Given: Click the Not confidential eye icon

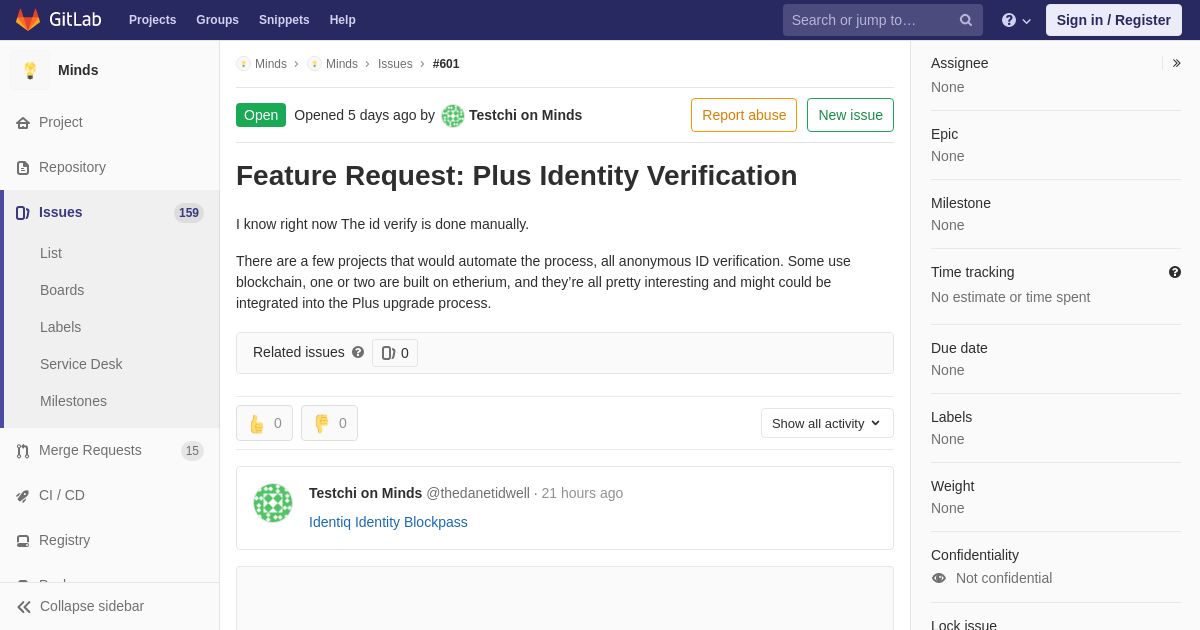Looking at the screenshot, I should tap(939, 578).
